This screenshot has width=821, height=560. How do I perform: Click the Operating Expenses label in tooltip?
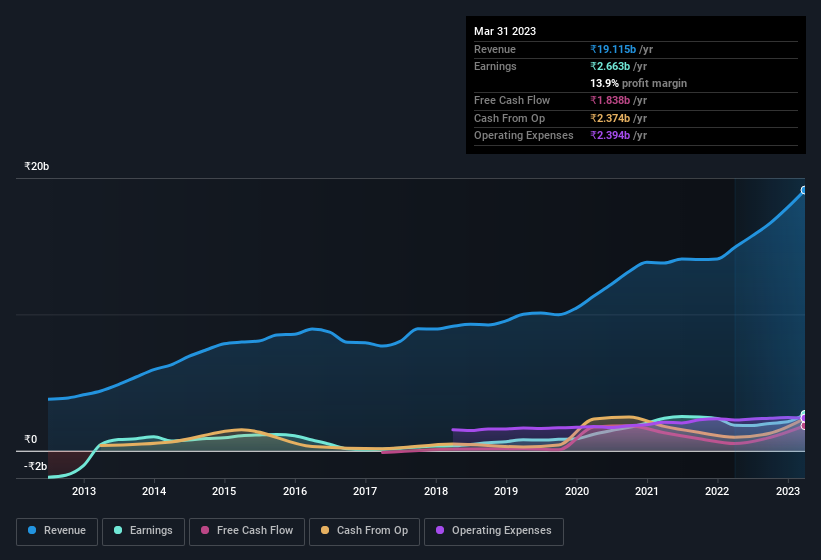524,136
